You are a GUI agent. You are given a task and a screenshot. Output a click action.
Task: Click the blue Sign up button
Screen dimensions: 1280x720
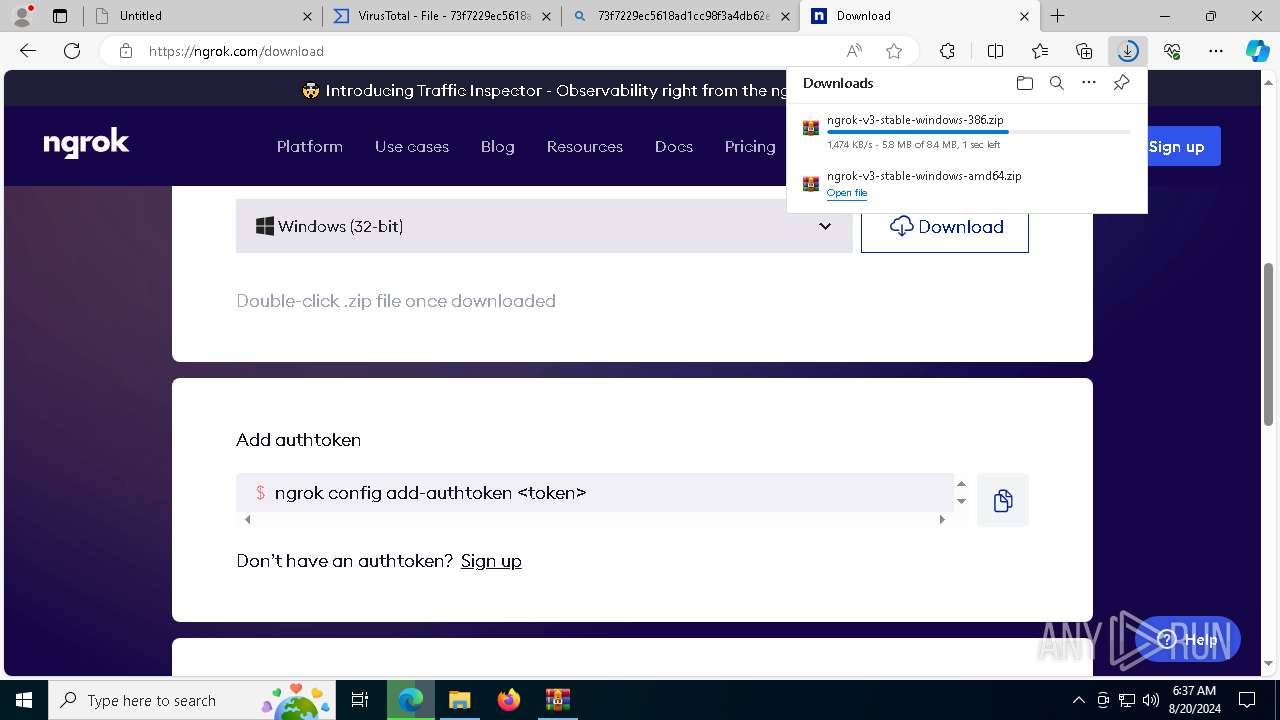pyautogui.click(x=1182, y=146)
